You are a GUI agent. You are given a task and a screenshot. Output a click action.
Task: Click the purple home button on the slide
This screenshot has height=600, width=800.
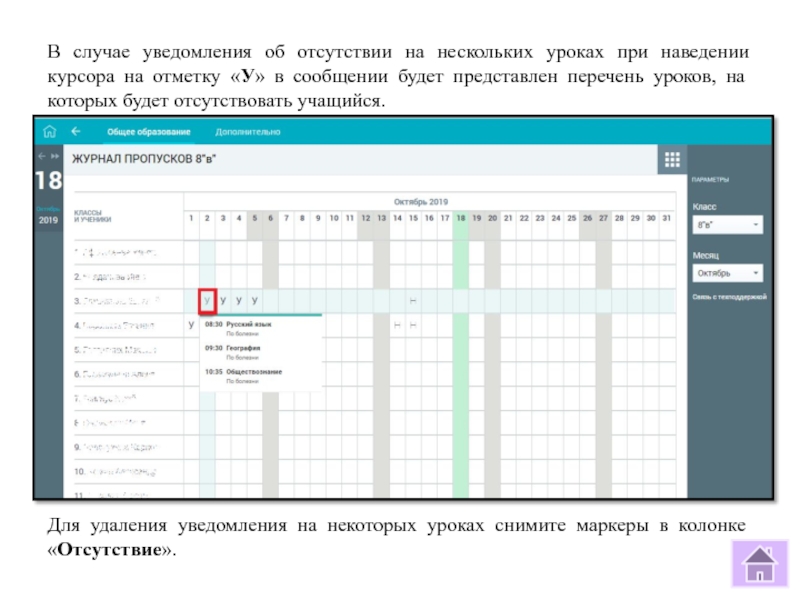coord(759,563)
